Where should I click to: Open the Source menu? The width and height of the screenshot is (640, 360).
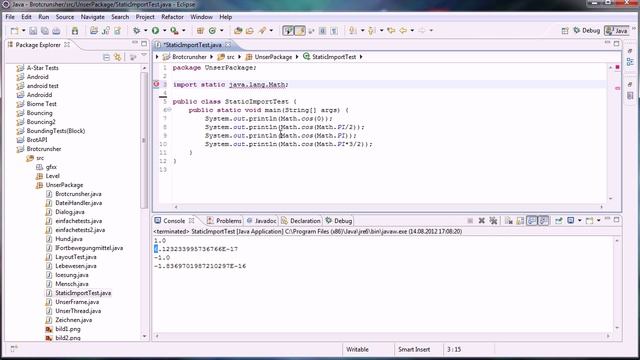tap(65, 17)
